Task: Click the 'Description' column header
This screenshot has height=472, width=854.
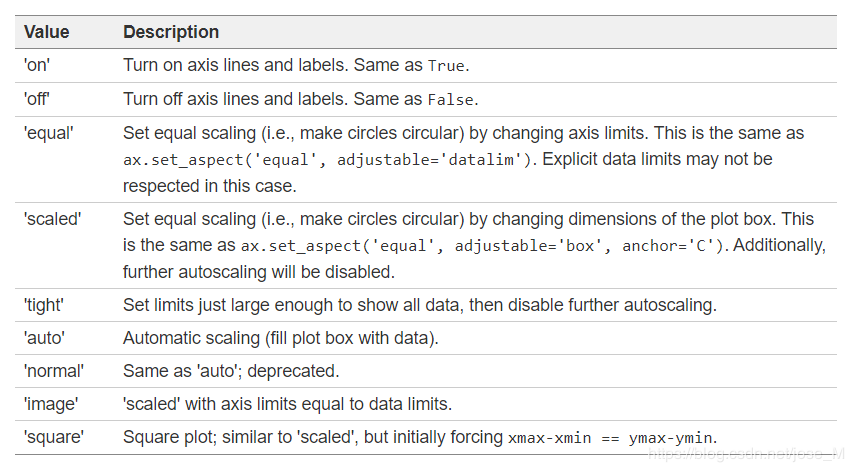Action: [x=171, y=32]
